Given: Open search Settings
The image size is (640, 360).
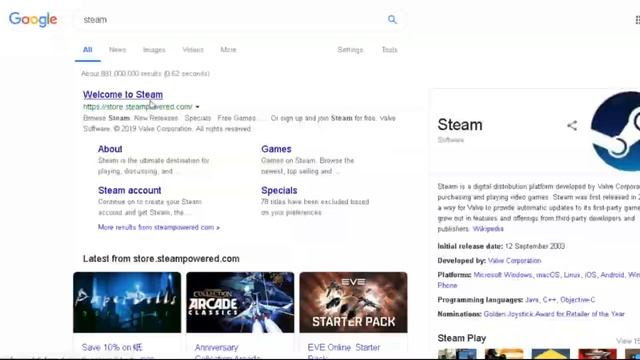Looking at the screenshot, I should coord(350,50).
